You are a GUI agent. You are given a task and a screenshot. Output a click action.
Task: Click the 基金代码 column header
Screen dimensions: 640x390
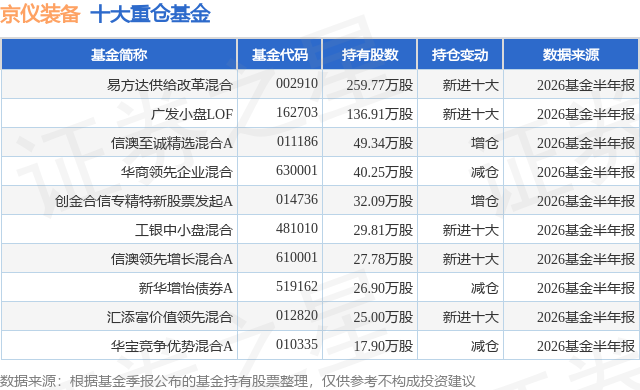click(x=280, y=55)
